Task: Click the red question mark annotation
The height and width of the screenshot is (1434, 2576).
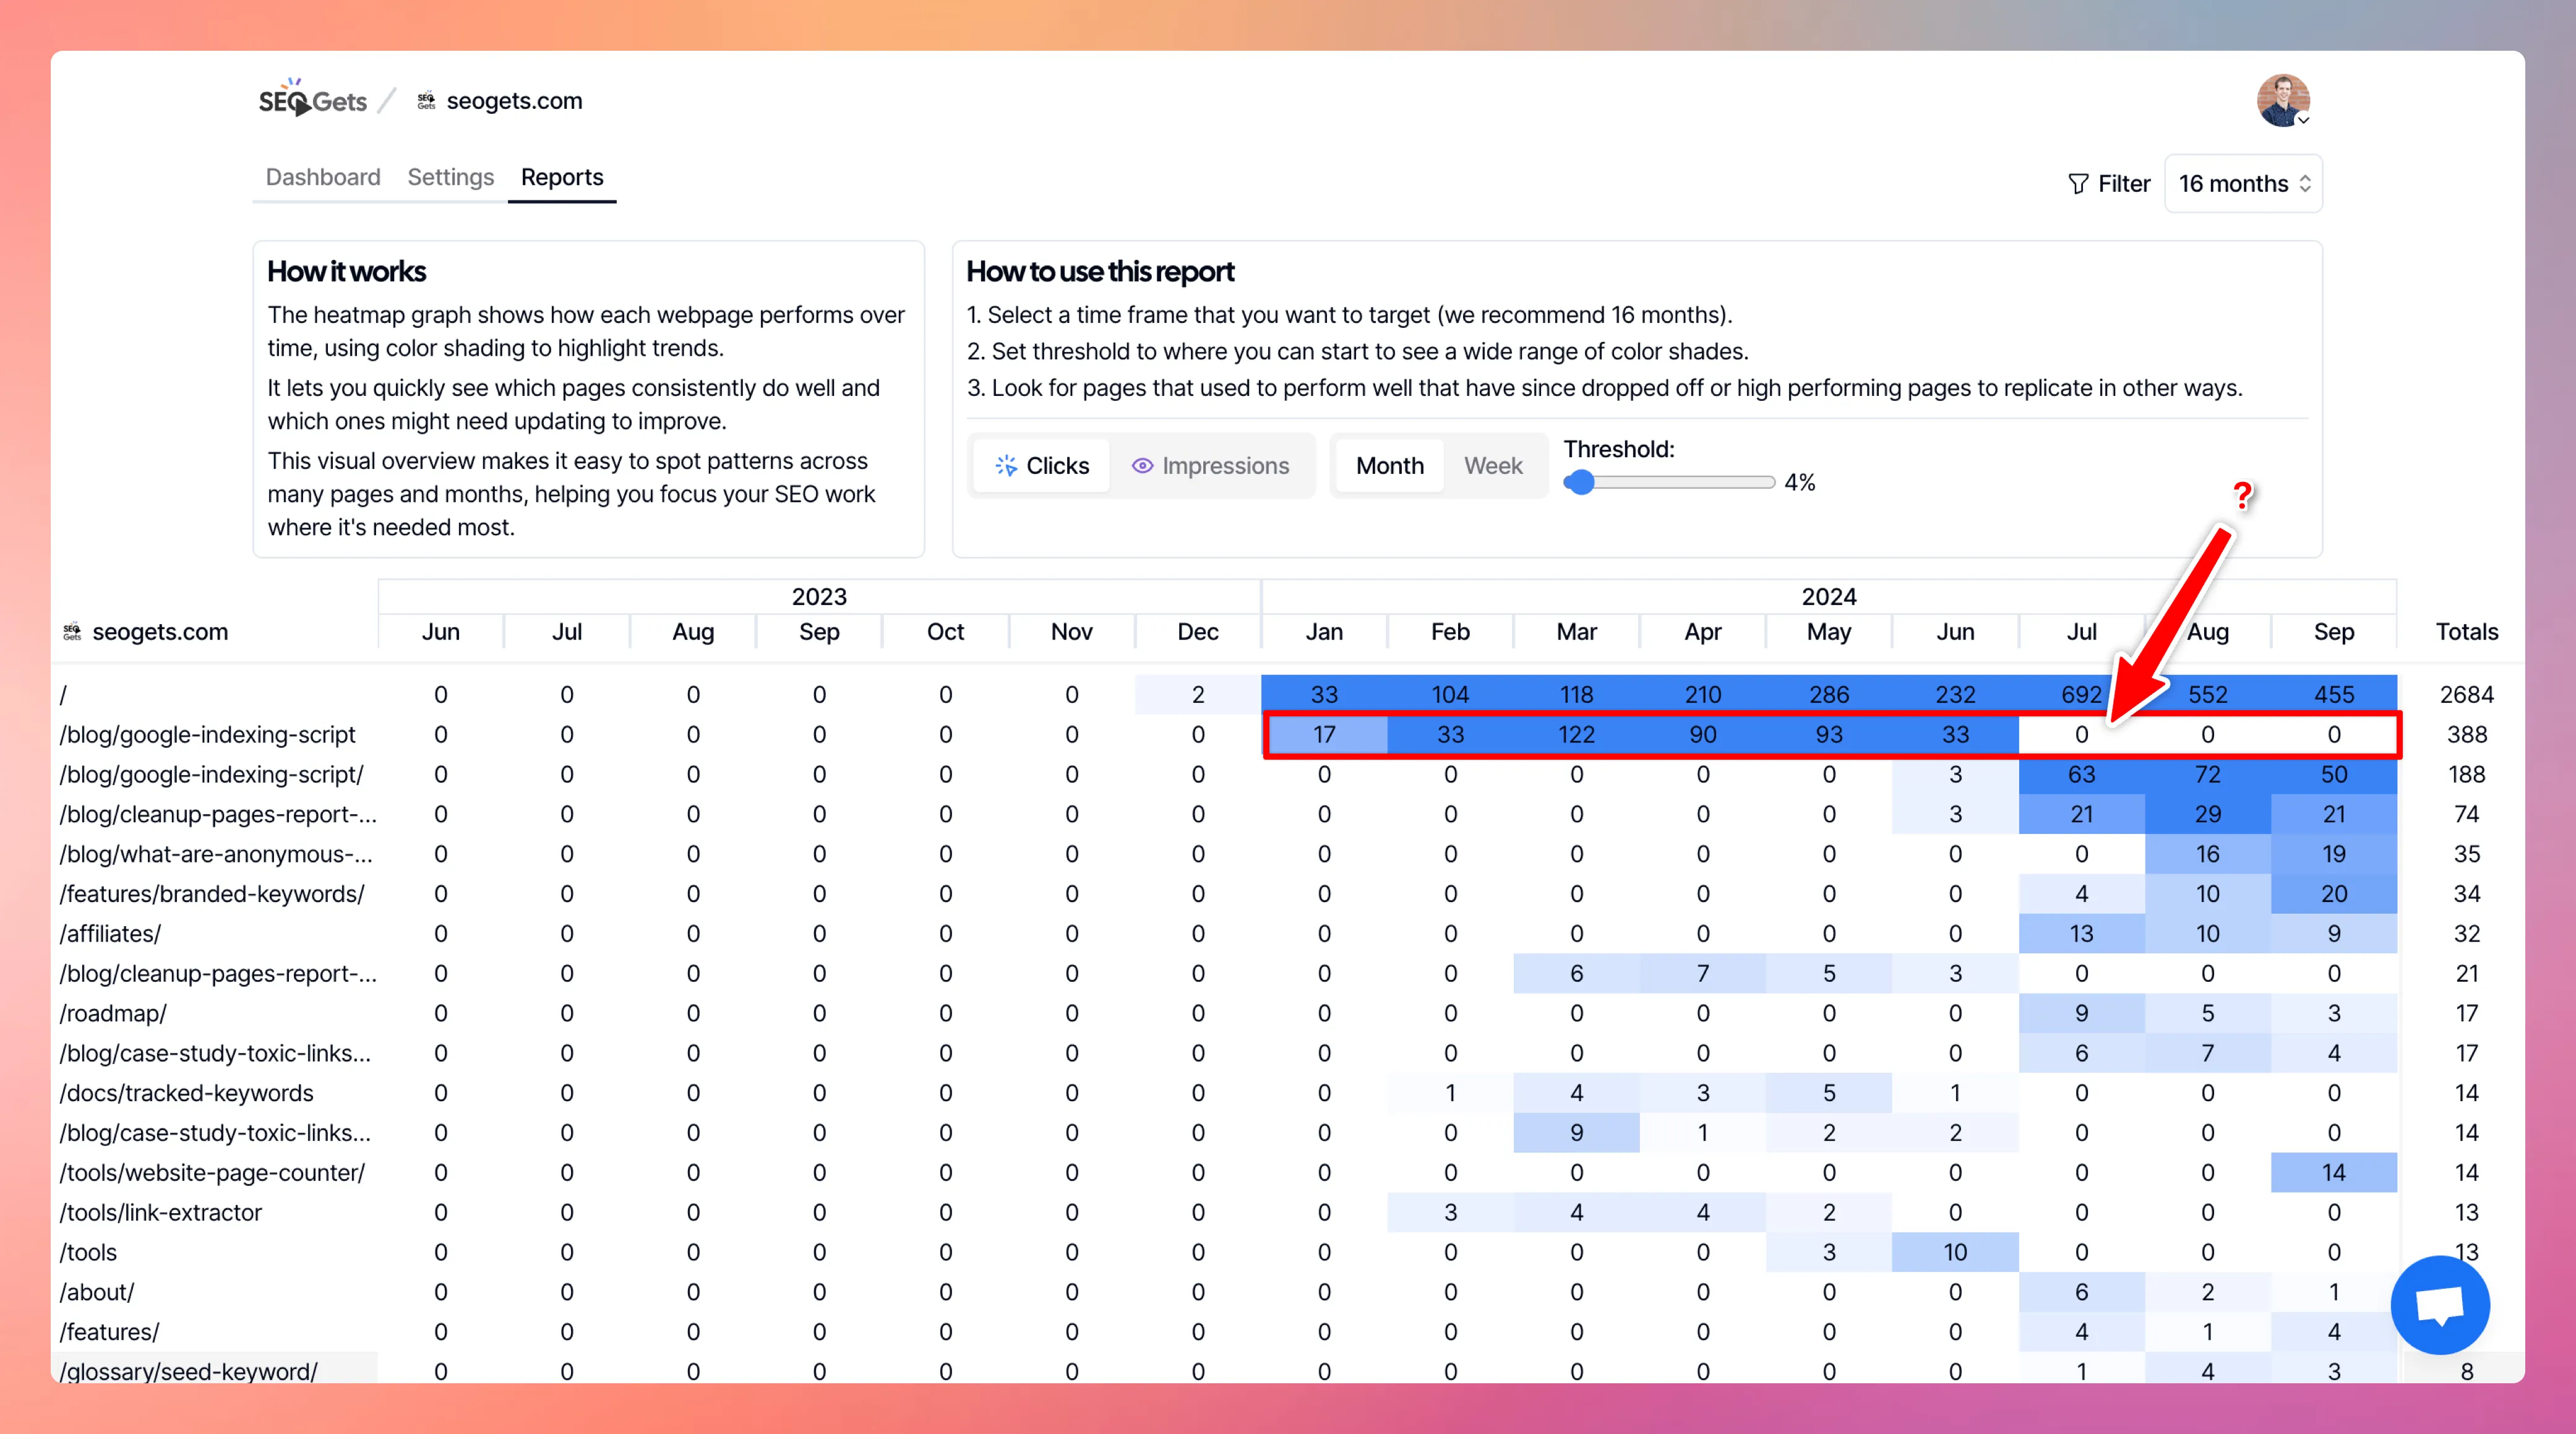Action: (x=2242, y=495)
